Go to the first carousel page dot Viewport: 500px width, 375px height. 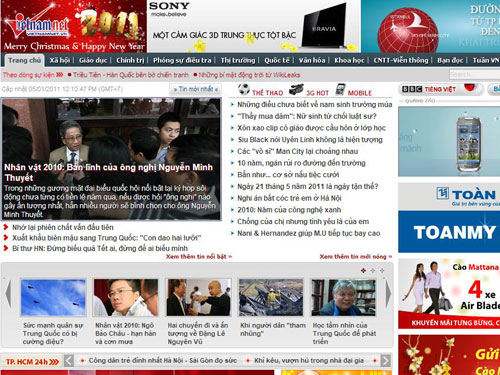pos(363,270)
